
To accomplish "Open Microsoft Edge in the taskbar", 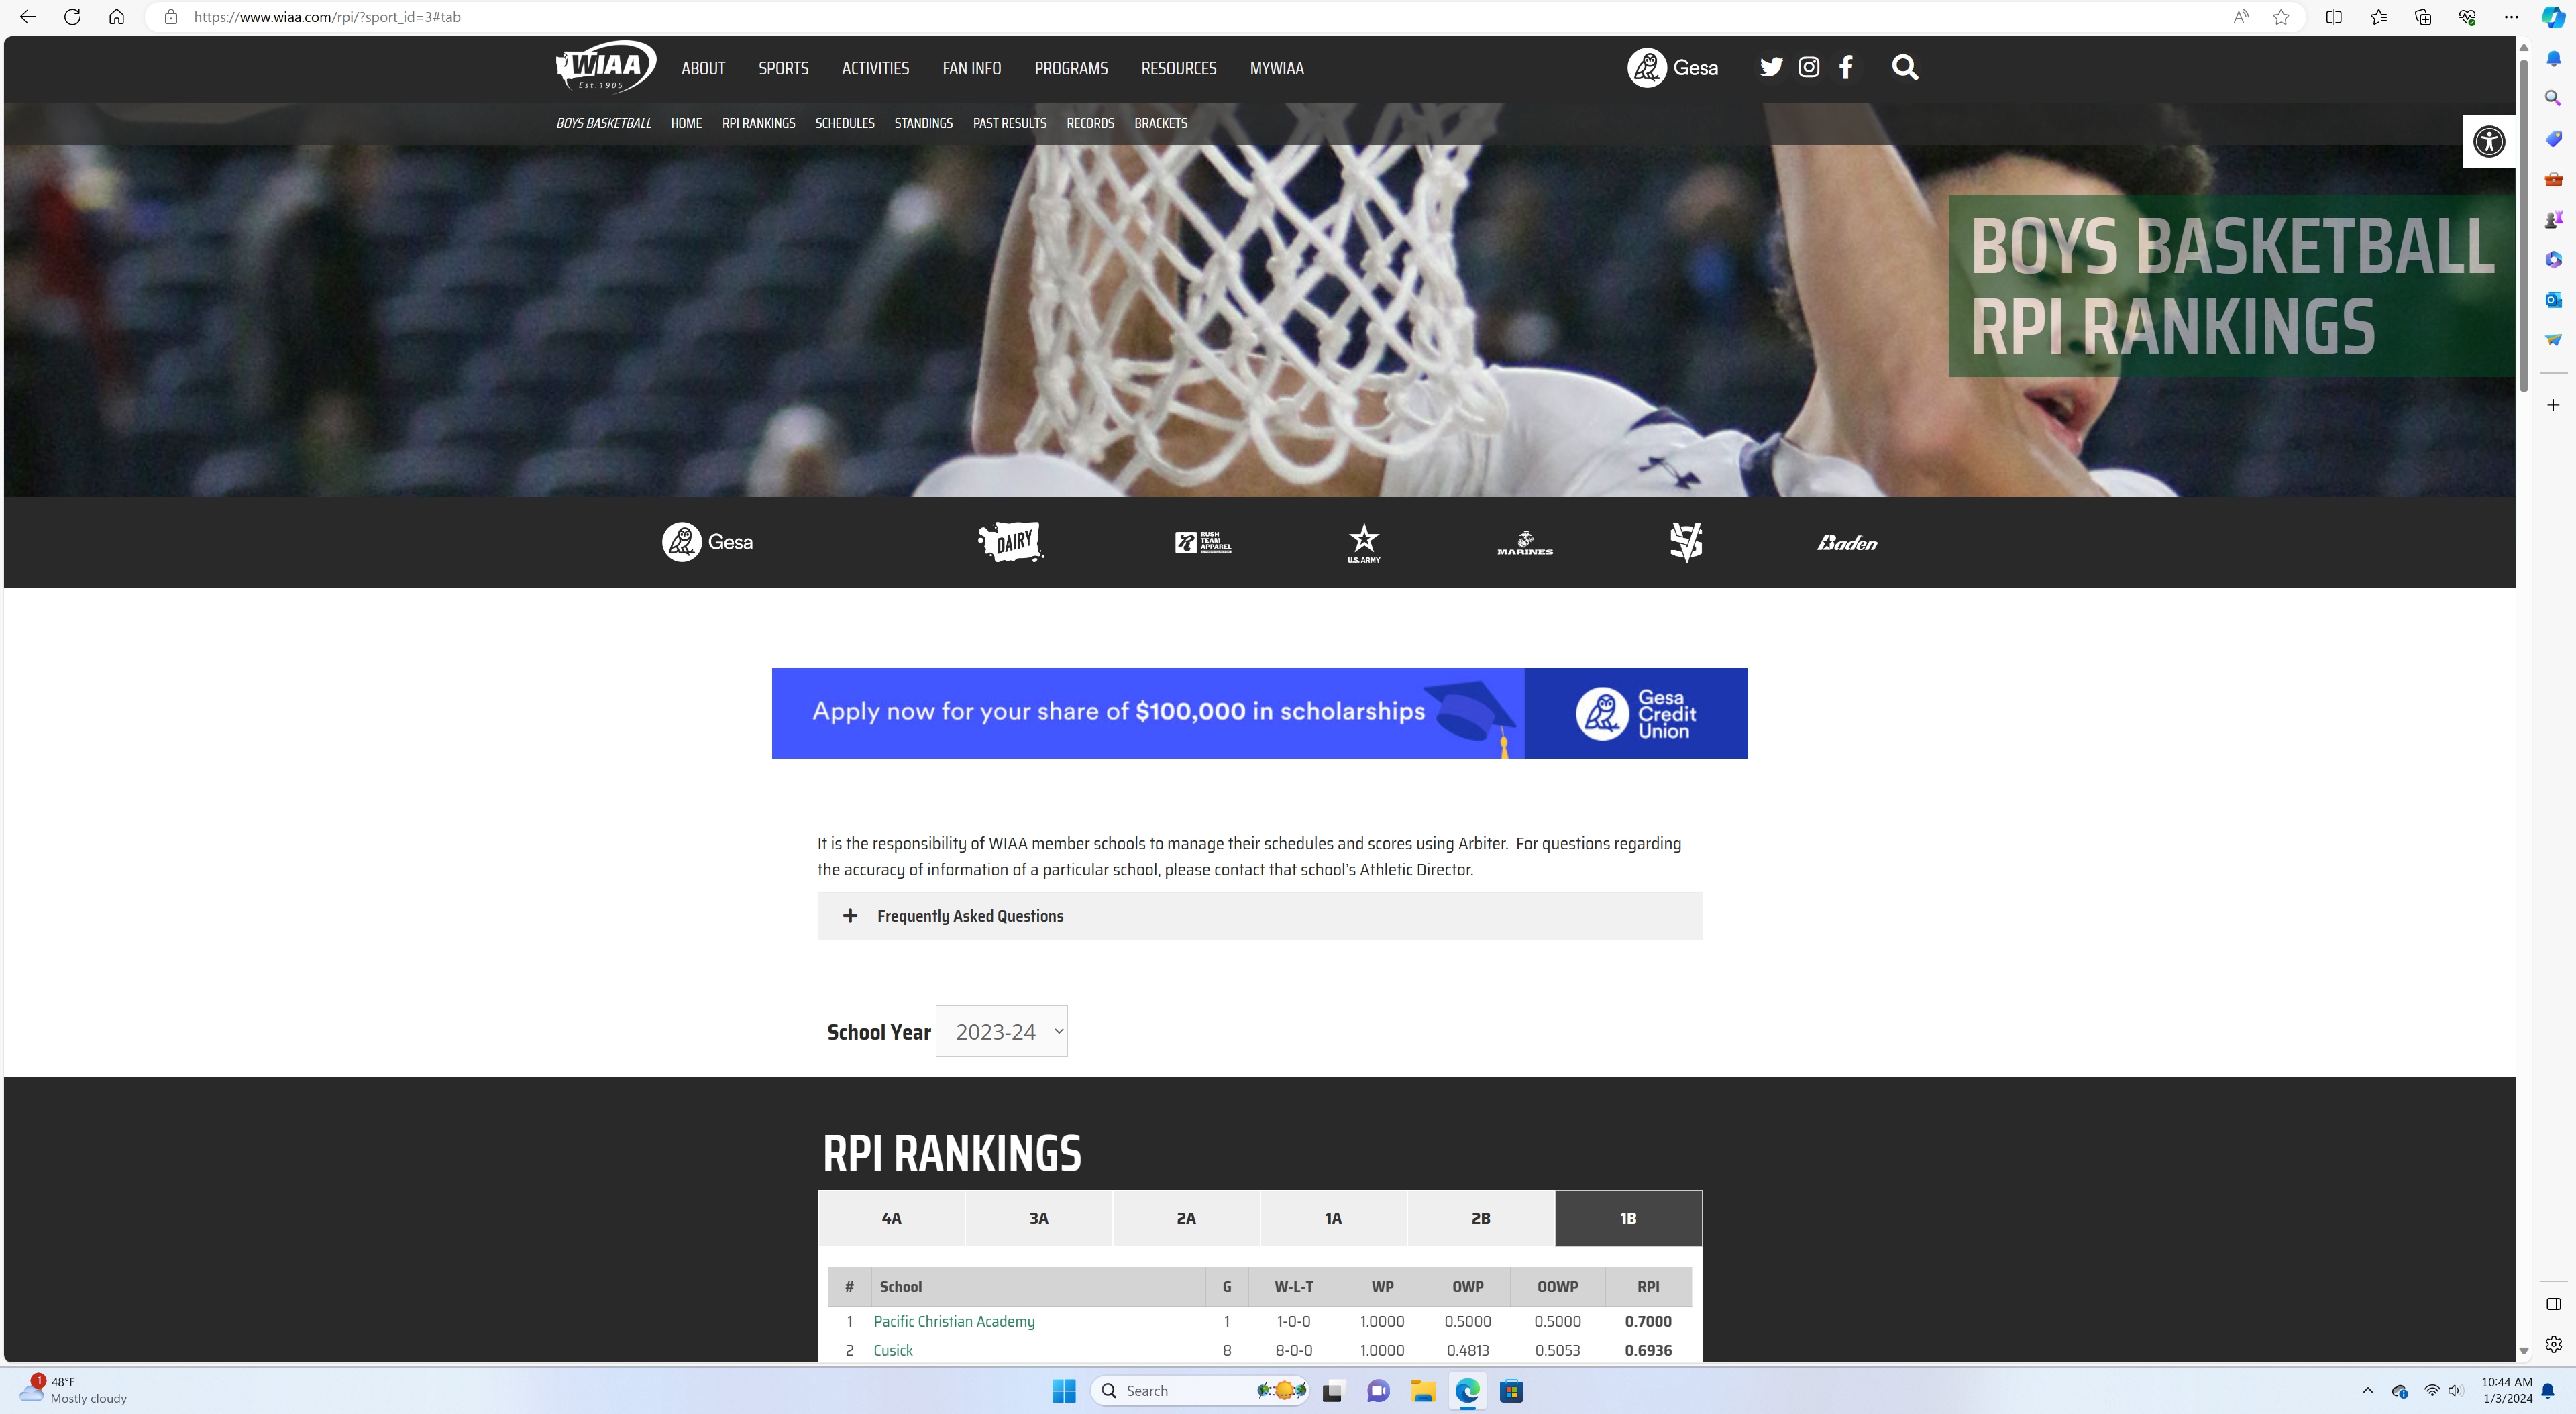I will 1467,1391.
